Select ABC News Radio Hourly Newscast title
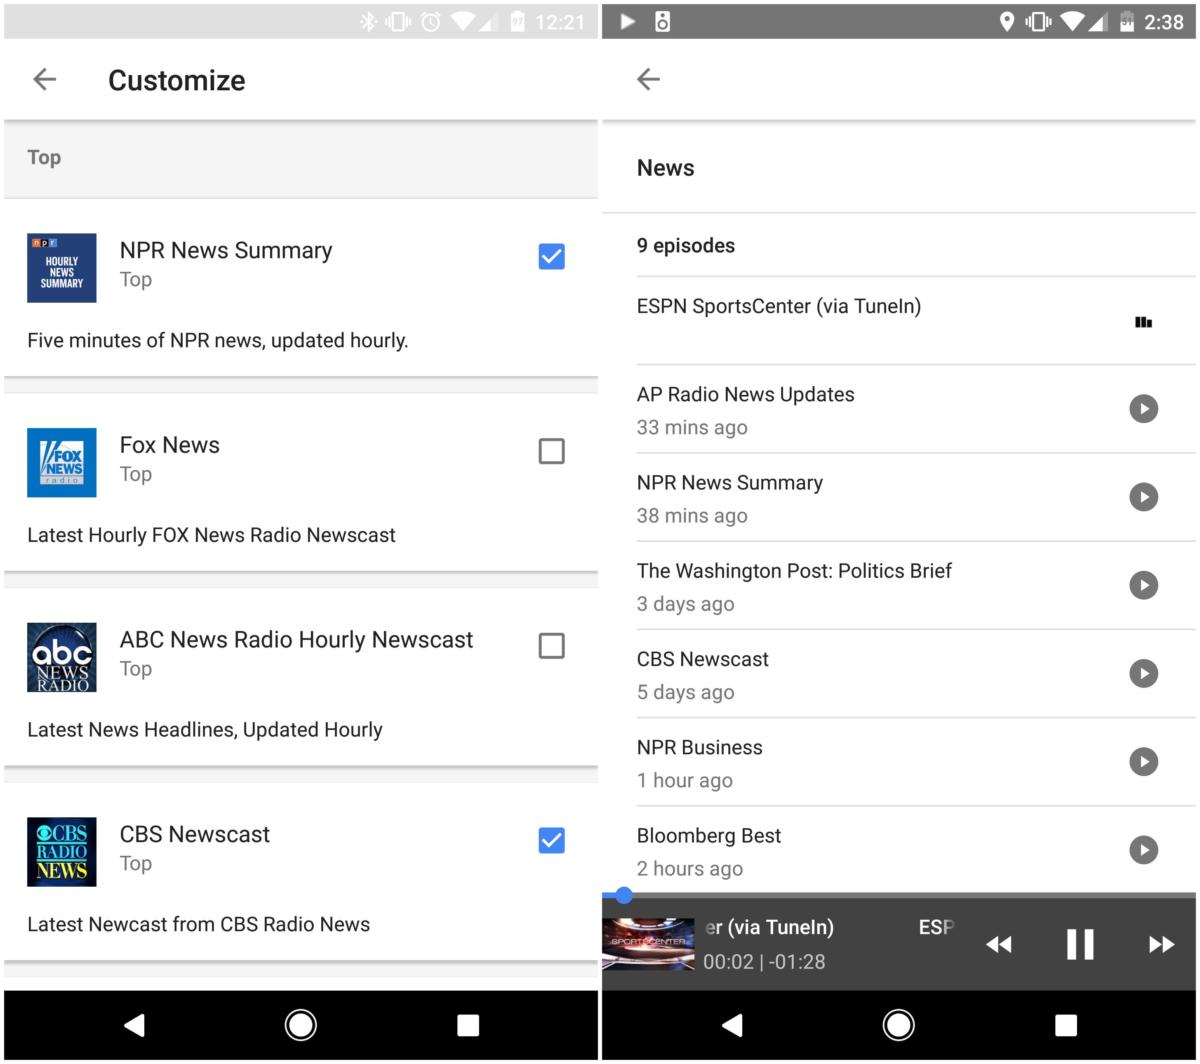 pyautogui.click(x=296, y=640)
